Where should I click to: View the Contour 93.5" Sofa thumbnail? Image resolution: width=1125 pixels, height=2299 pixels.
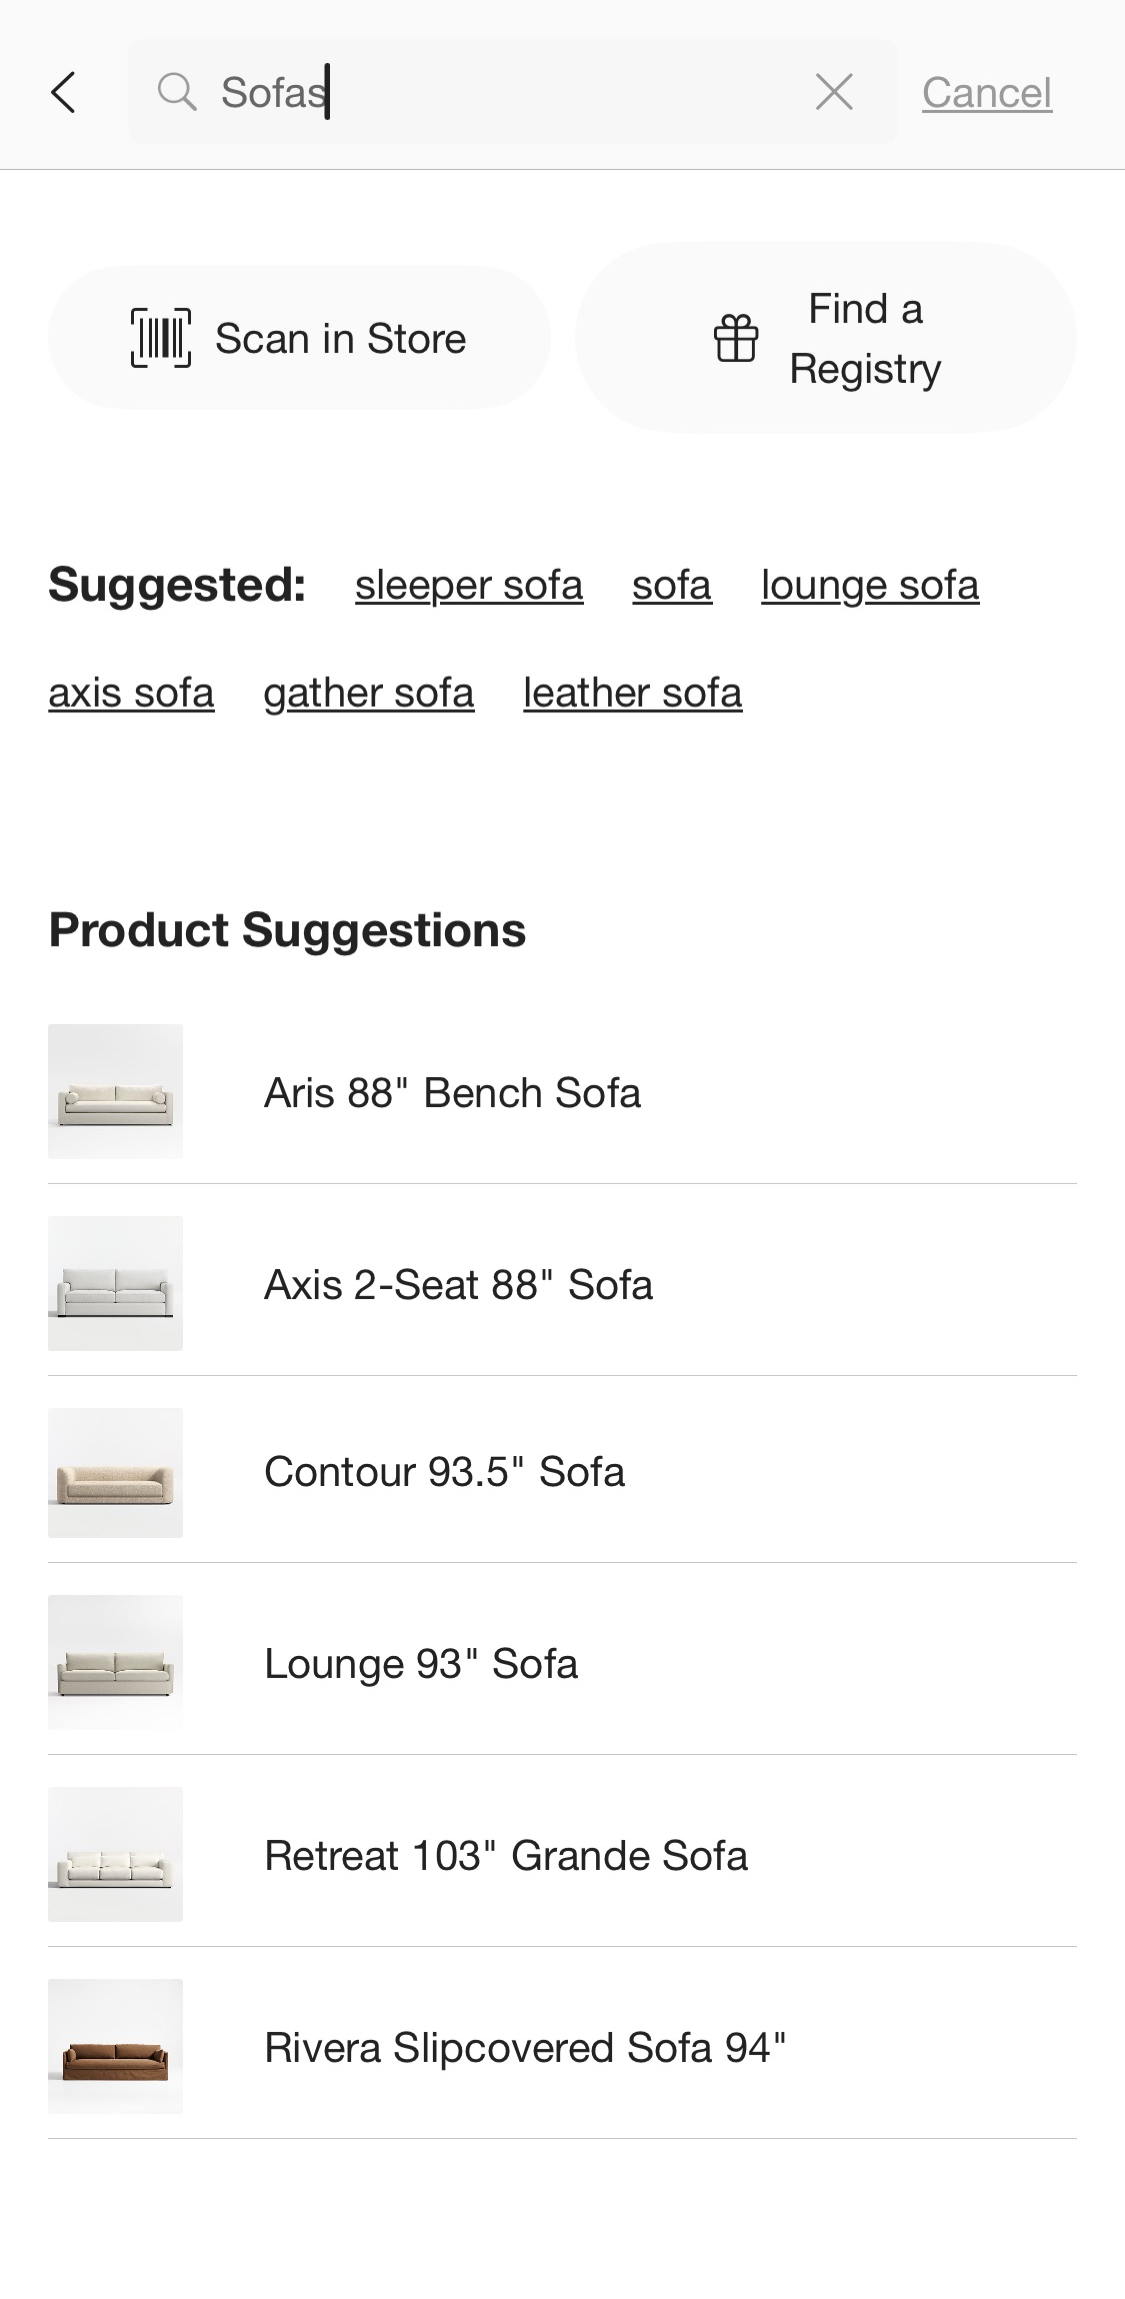pos(116,1473)
